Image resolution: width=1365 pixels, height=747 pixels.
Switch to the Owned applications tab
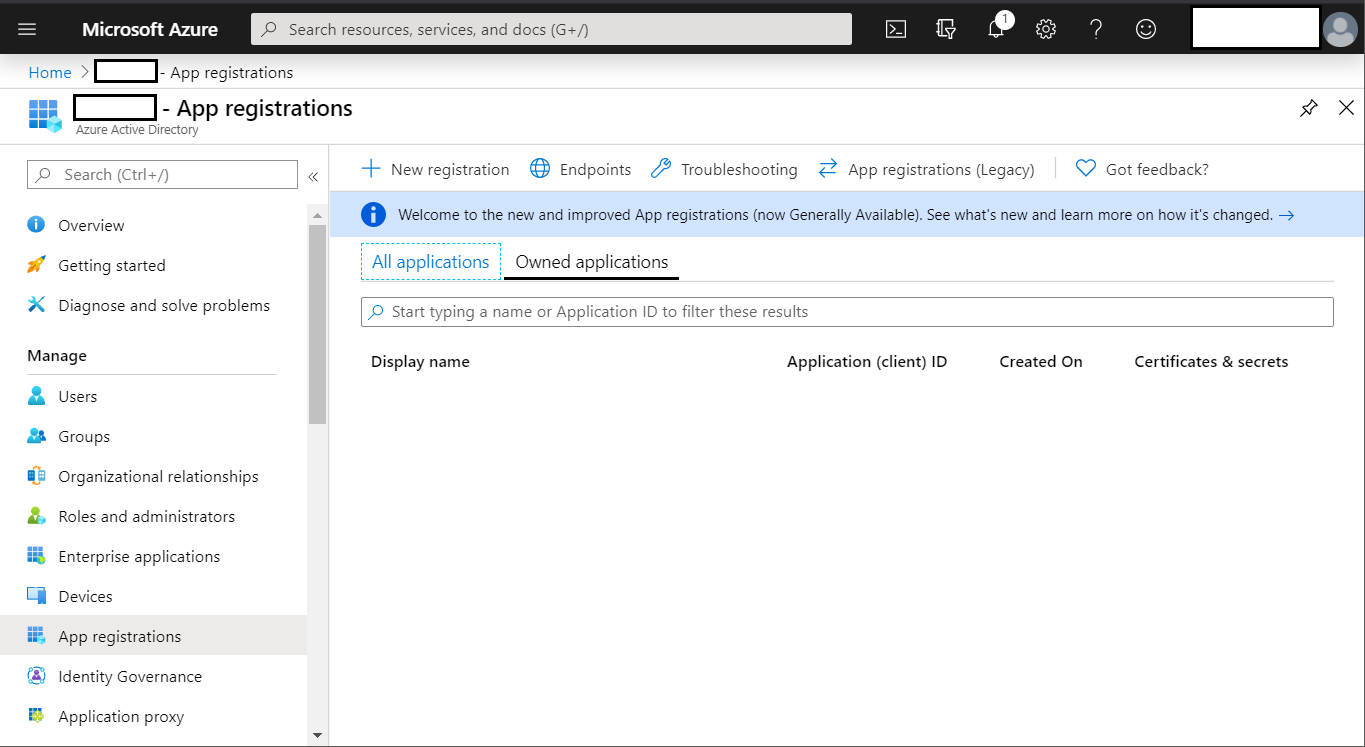pos(592,262)
